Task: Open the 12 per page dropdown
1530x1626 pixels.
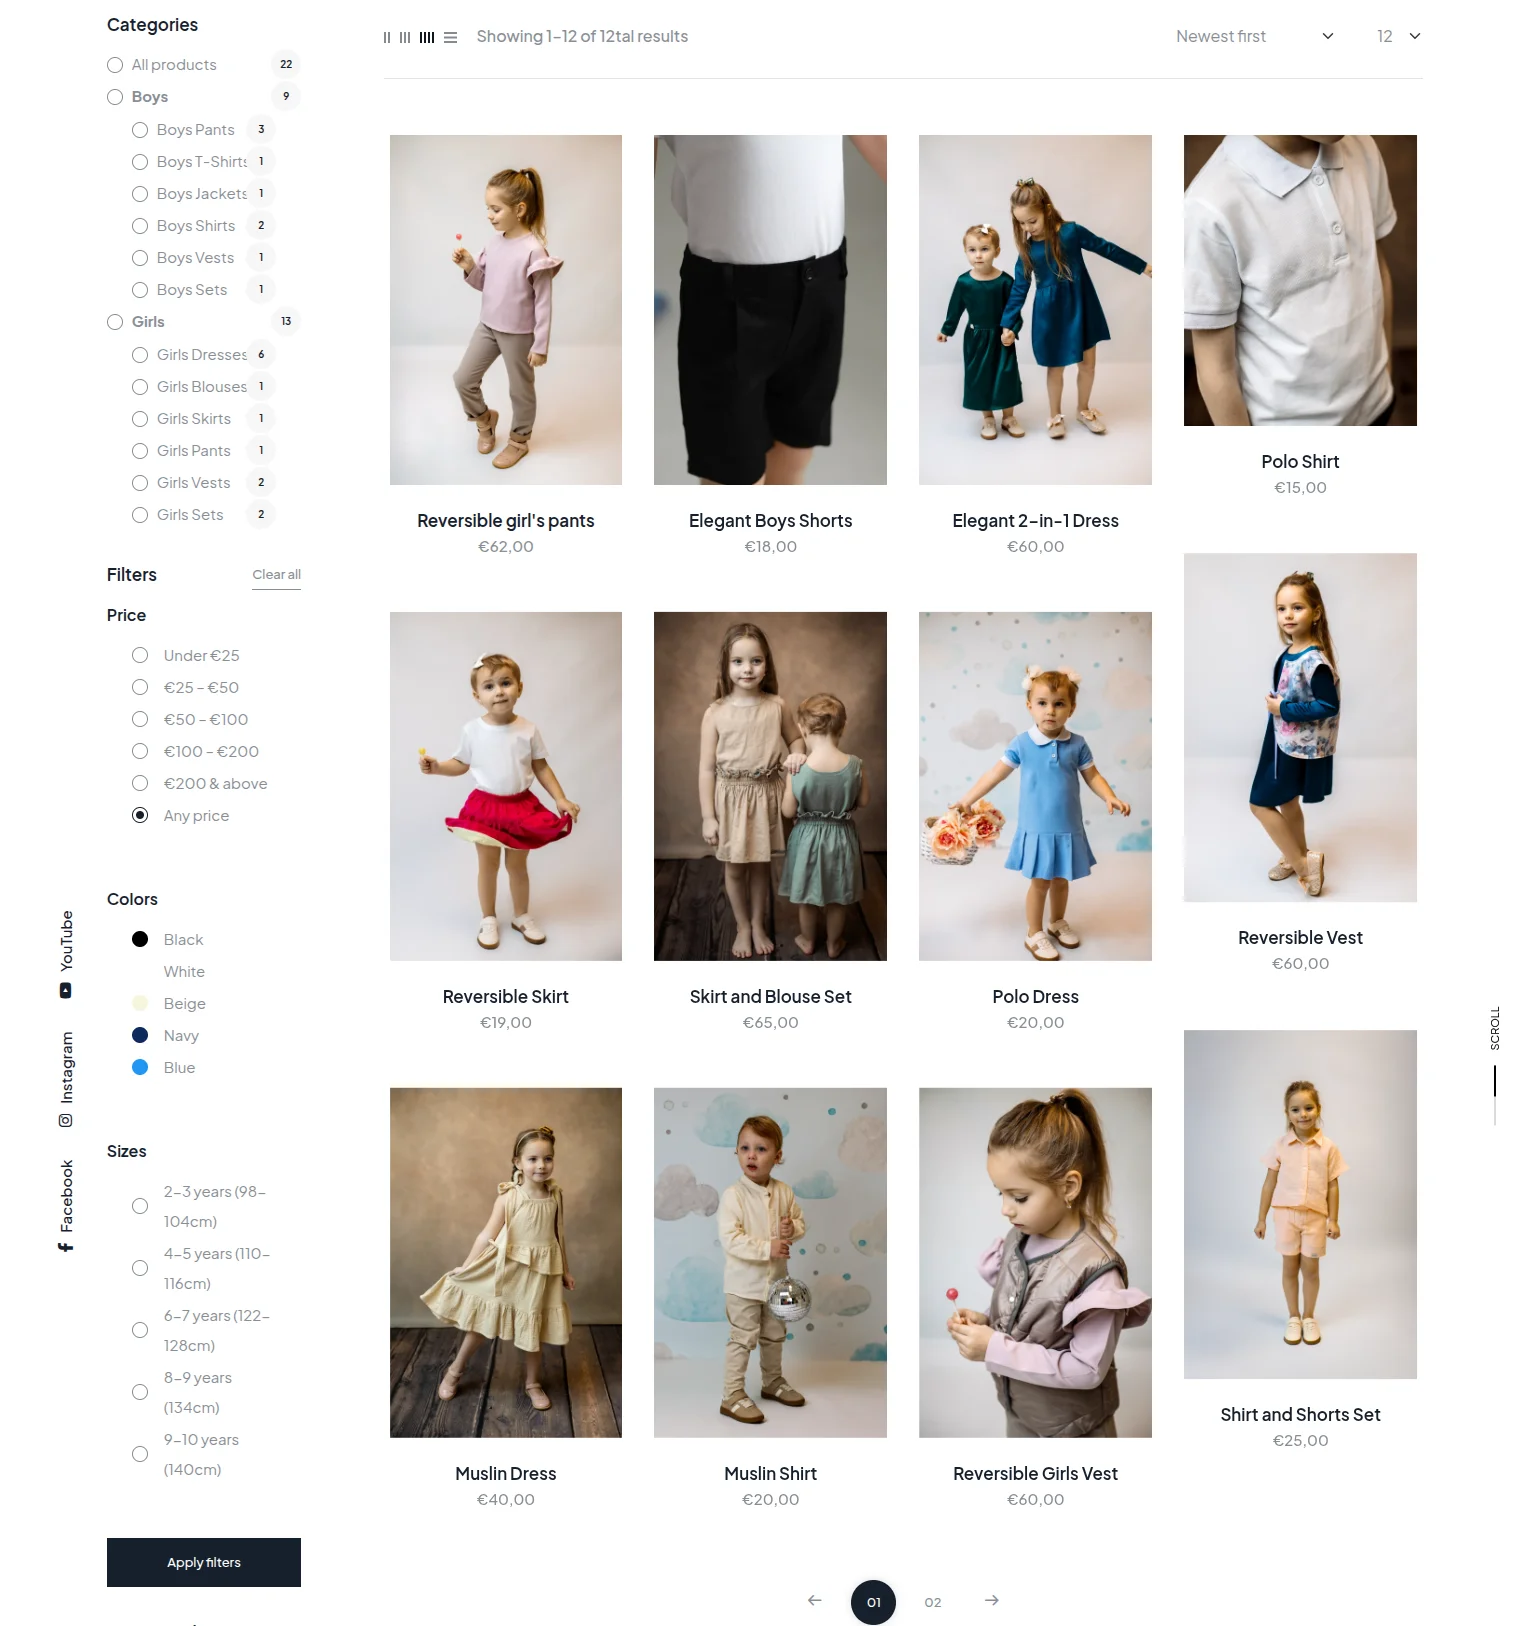Action: point(1398,36)
